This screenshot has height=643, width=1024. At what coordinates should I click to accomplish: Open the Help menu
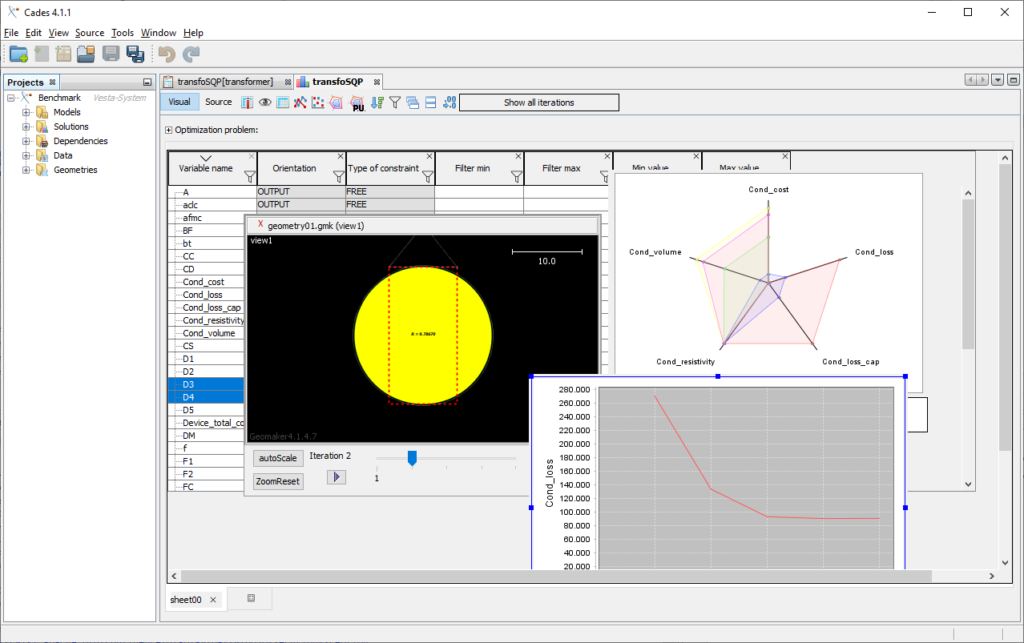pyautogui.click(x=193, y=33)
